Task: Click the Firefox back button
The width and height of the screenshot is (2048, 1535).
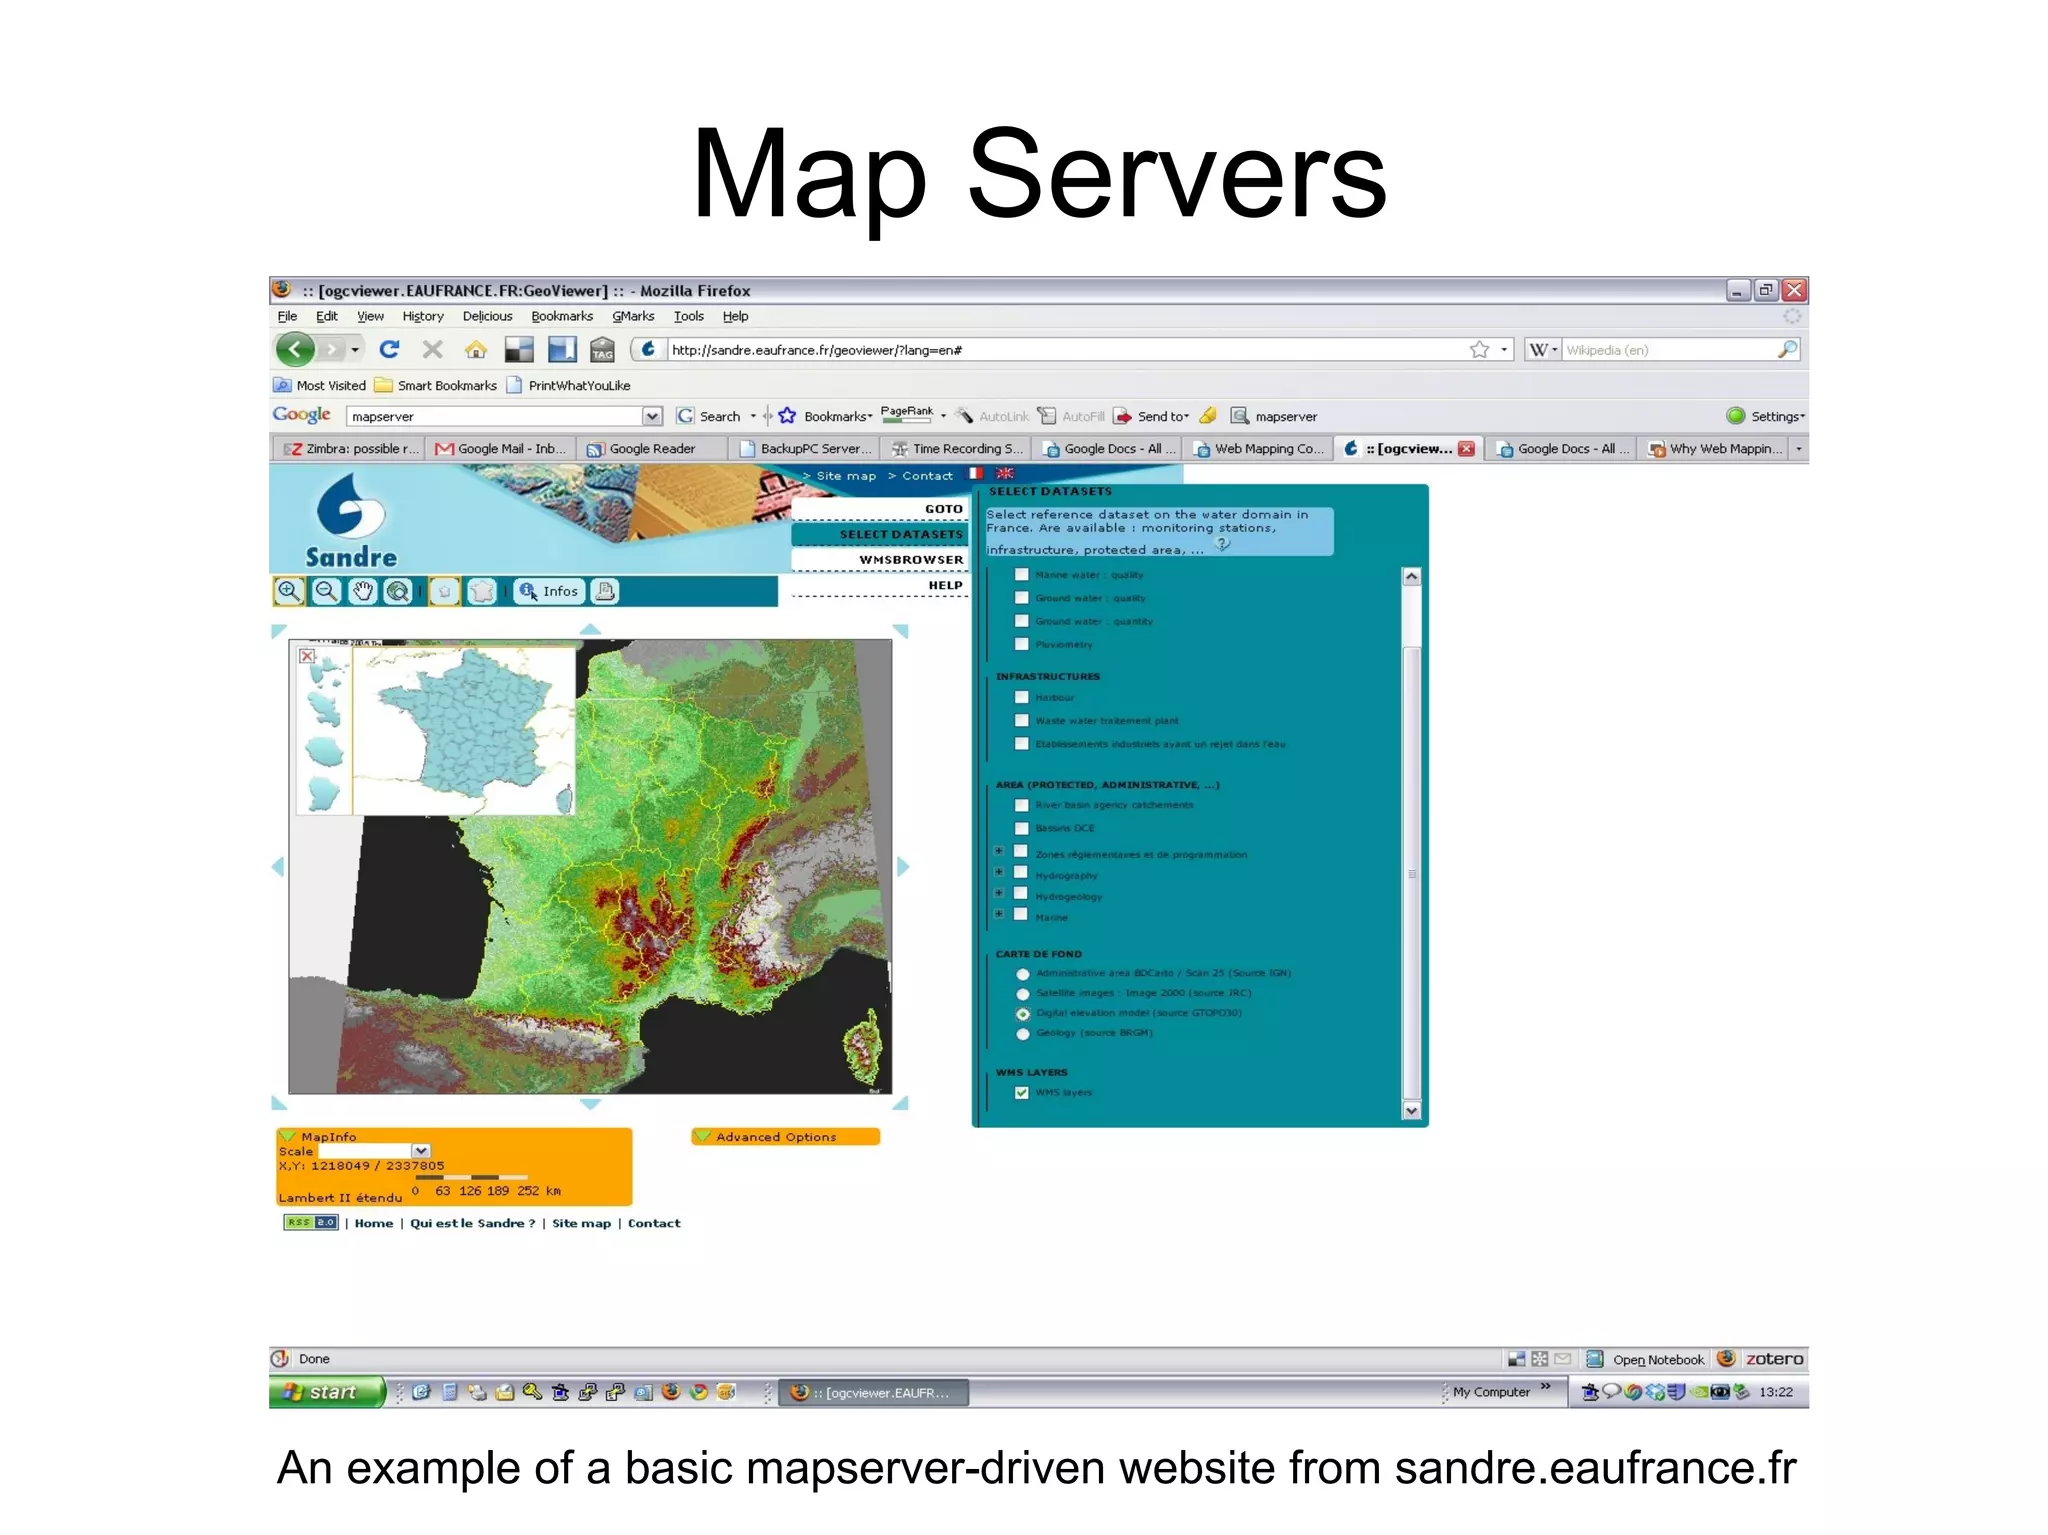Action: [295, 349]
